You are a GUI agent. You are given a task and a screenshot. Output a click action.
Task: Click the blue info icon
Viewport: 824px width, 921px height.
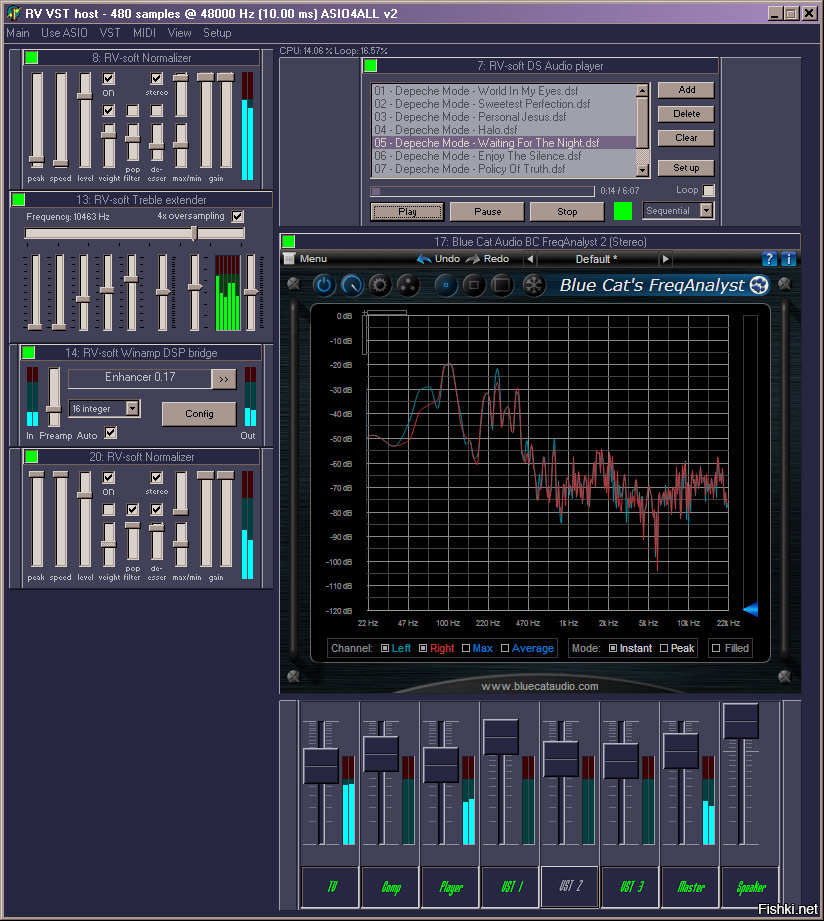[788, 259]
